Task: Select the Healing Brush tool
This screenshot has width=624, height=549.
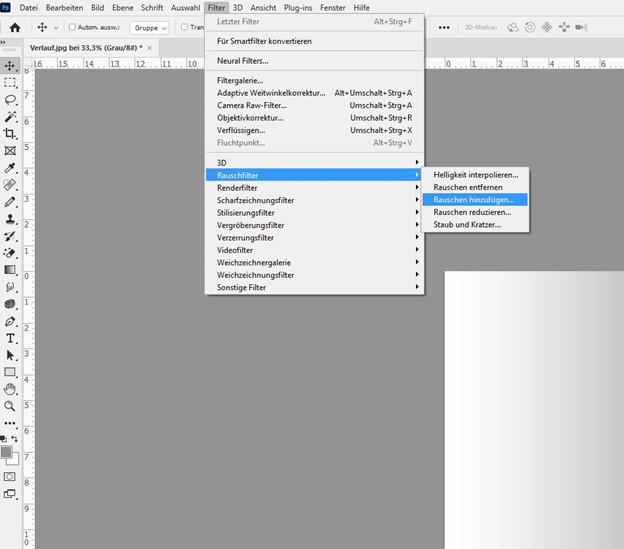Action: point(10,185)
